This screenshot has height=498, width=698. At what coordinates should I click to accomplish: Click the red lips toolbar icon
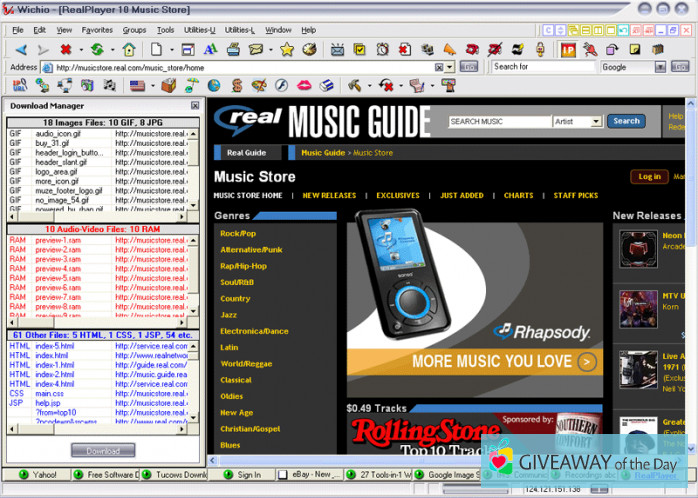point(303,86)
